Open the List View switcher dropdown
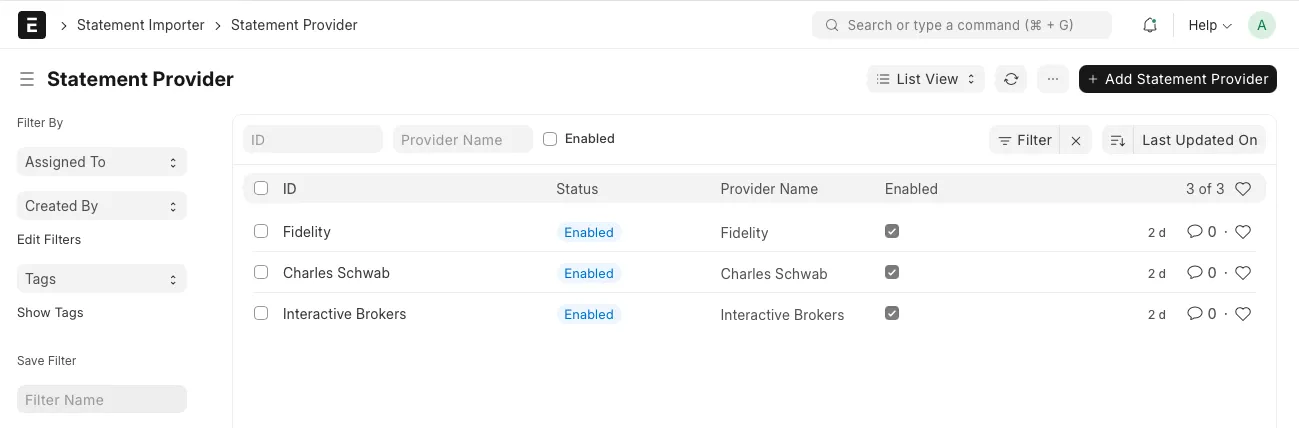This screenshot has height=428, width=1299. (x=925, y=79)
